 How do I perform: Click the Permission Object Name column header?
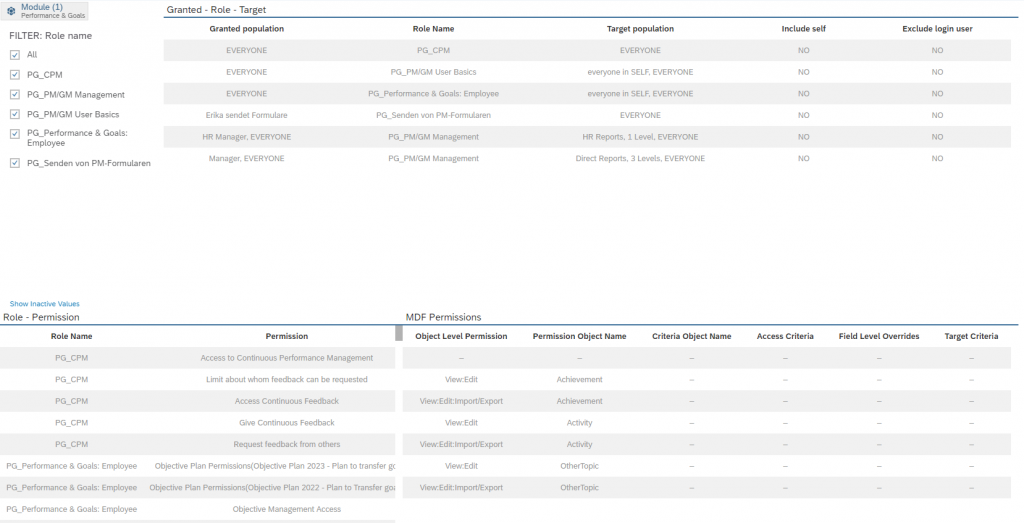tap(579, 336)
